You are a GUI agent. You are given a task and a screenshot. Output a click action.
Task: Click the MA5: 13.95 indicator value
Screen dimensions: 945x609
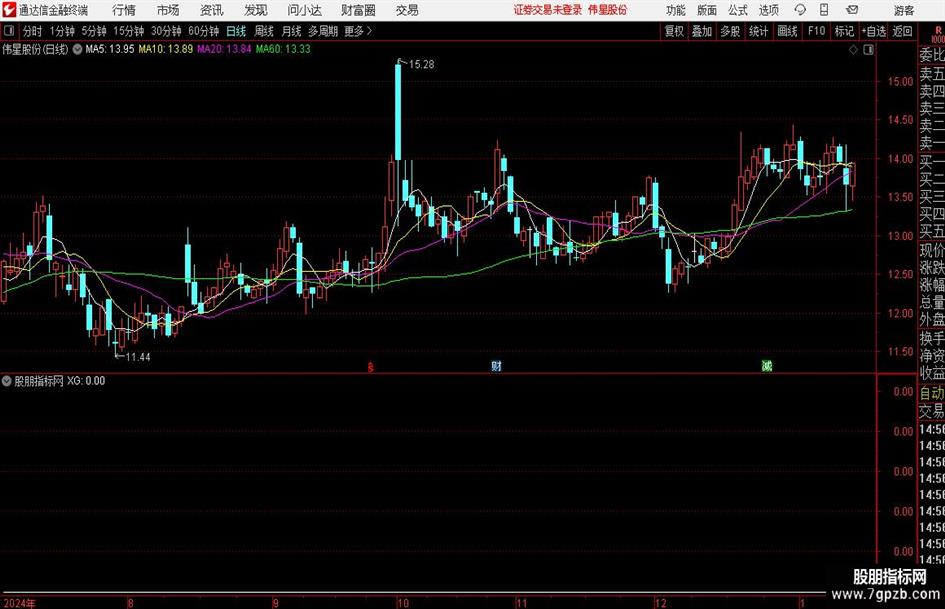110,49
